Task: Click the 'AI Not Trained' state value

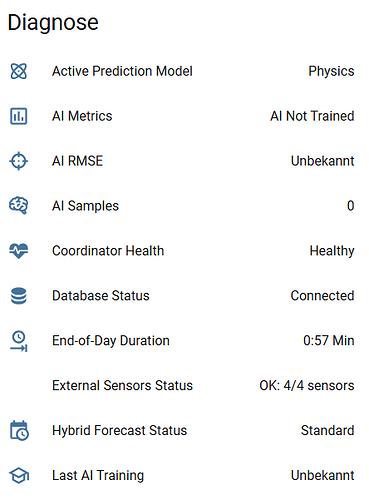Action: click(312, 116)
